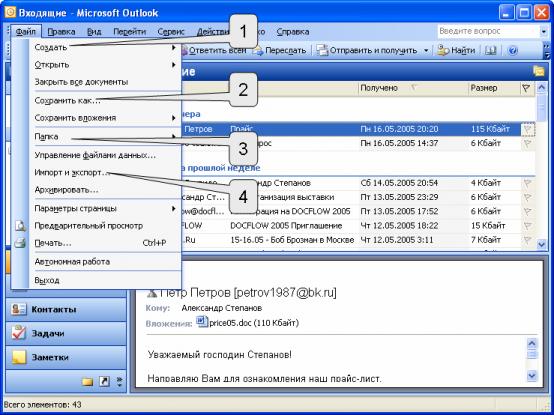
Task: Click message list scroll down arrow
Action: 541,244
